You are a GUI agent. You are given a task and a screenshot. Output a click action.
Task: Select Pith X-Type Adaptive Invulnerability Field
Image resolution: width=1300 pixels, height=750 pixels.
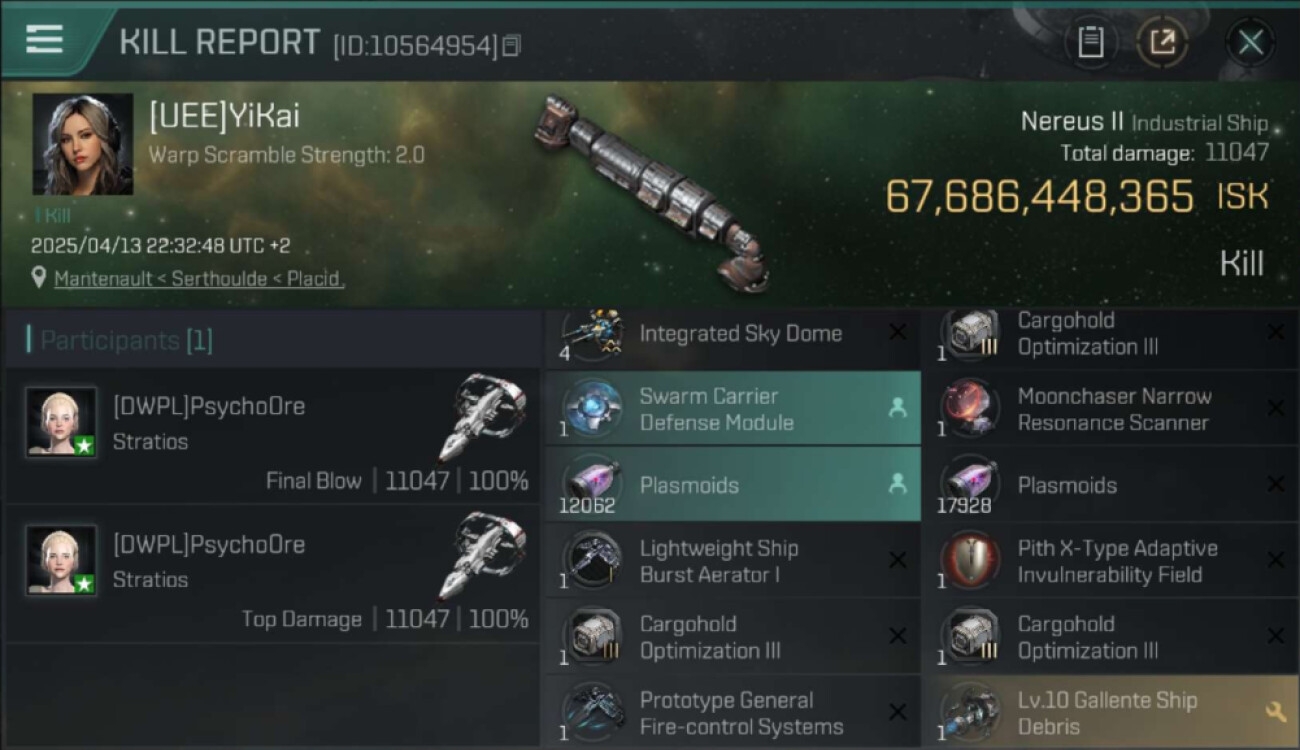[1117, 561]
